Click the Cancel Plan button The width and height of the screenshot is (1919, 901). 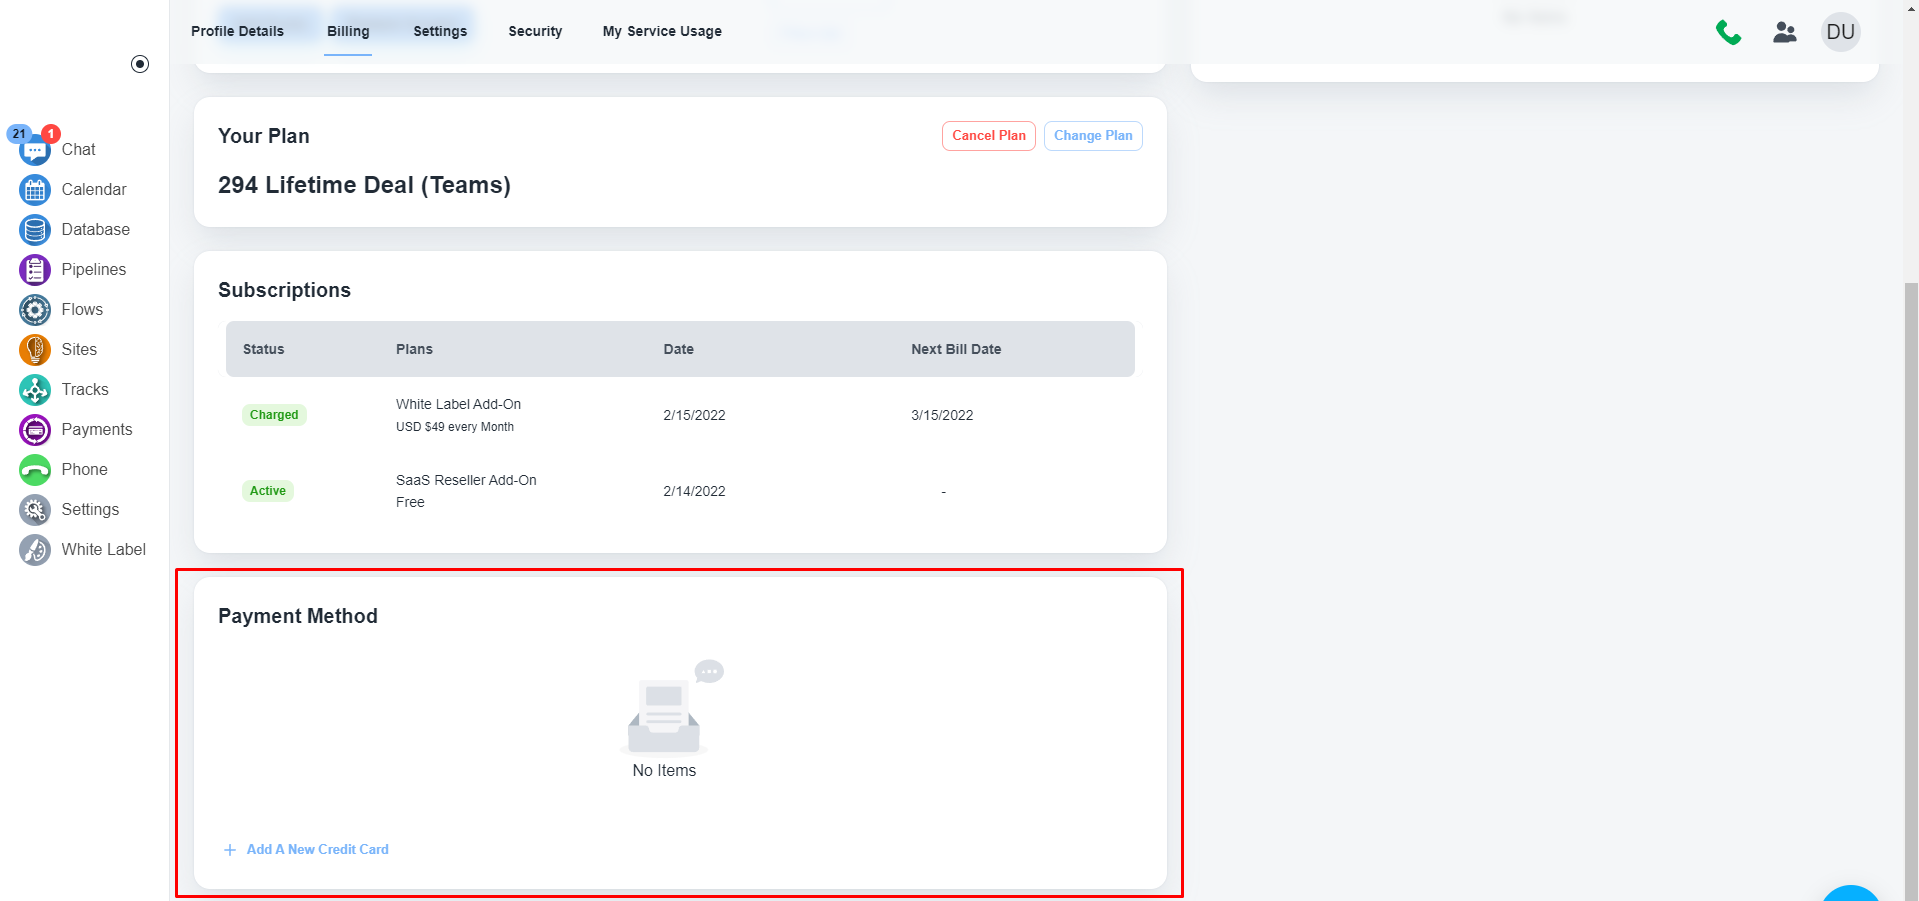988,136
